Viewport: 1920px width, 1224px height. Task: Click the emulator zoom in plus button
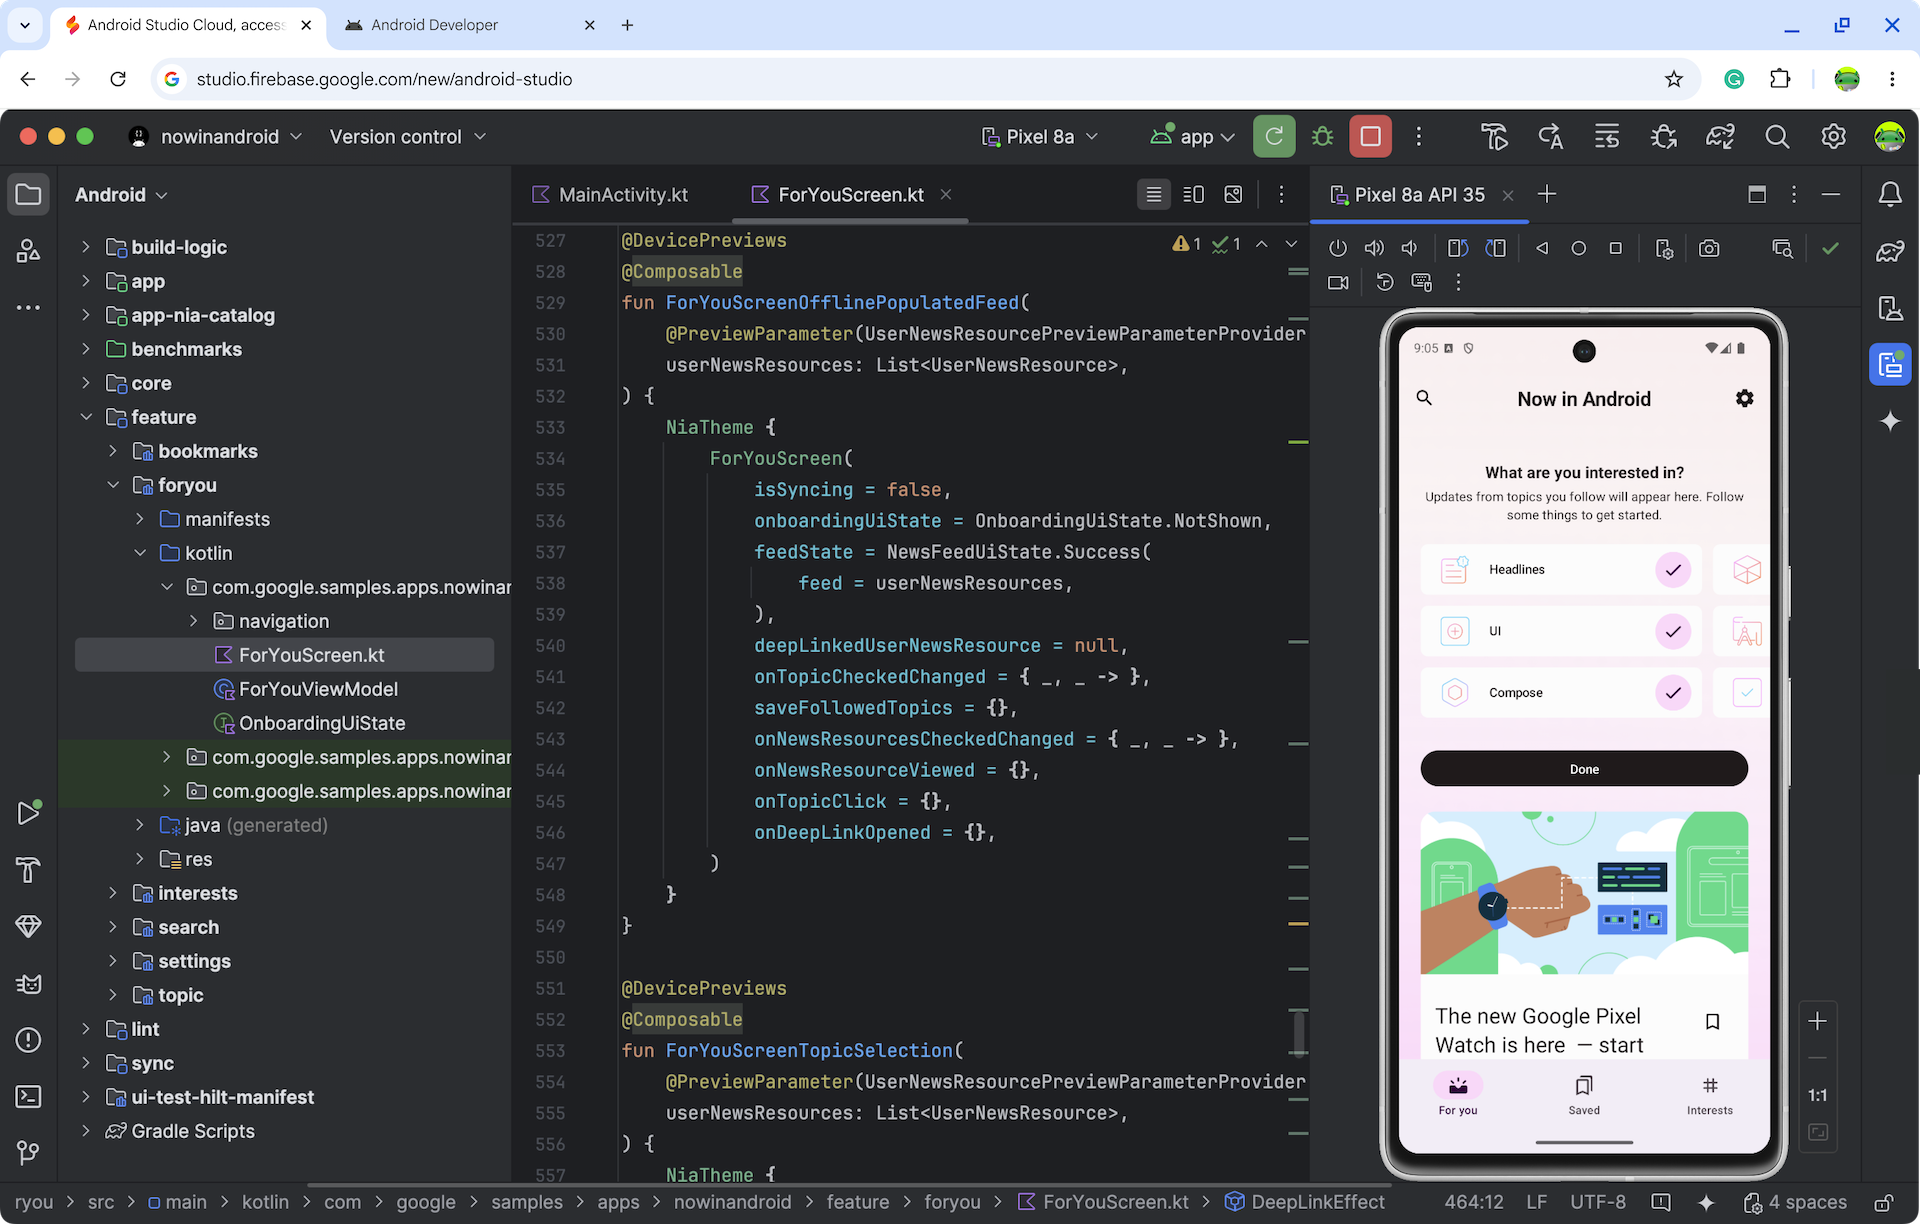tap(1817, 1021)
